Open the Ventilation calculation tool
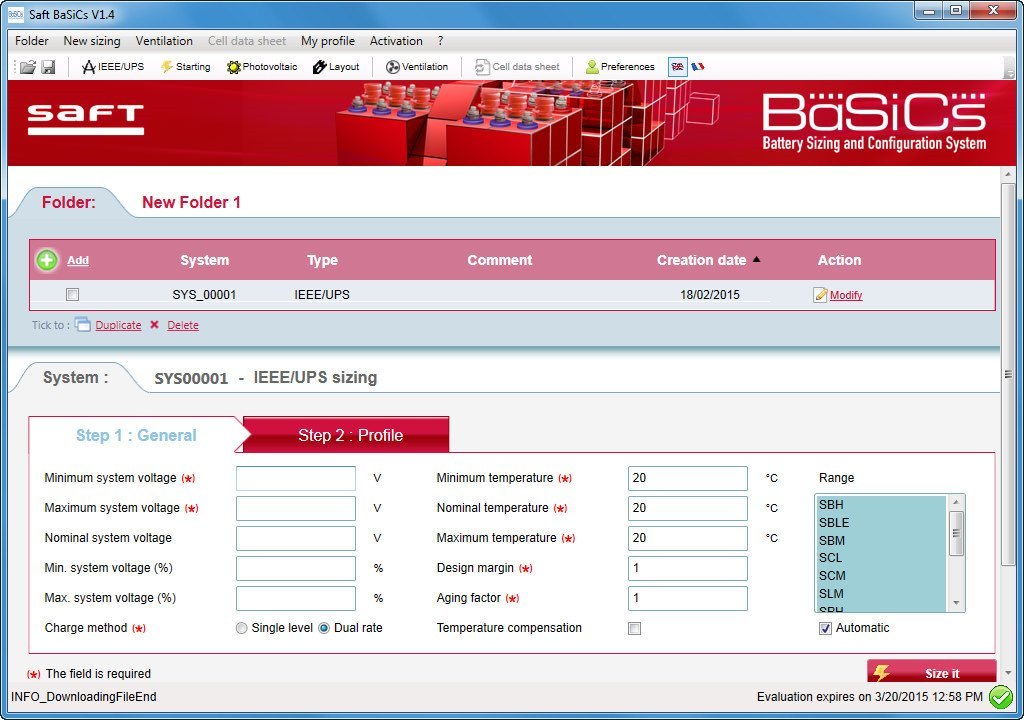1024x720 pixels. click(x=416, y=67)
